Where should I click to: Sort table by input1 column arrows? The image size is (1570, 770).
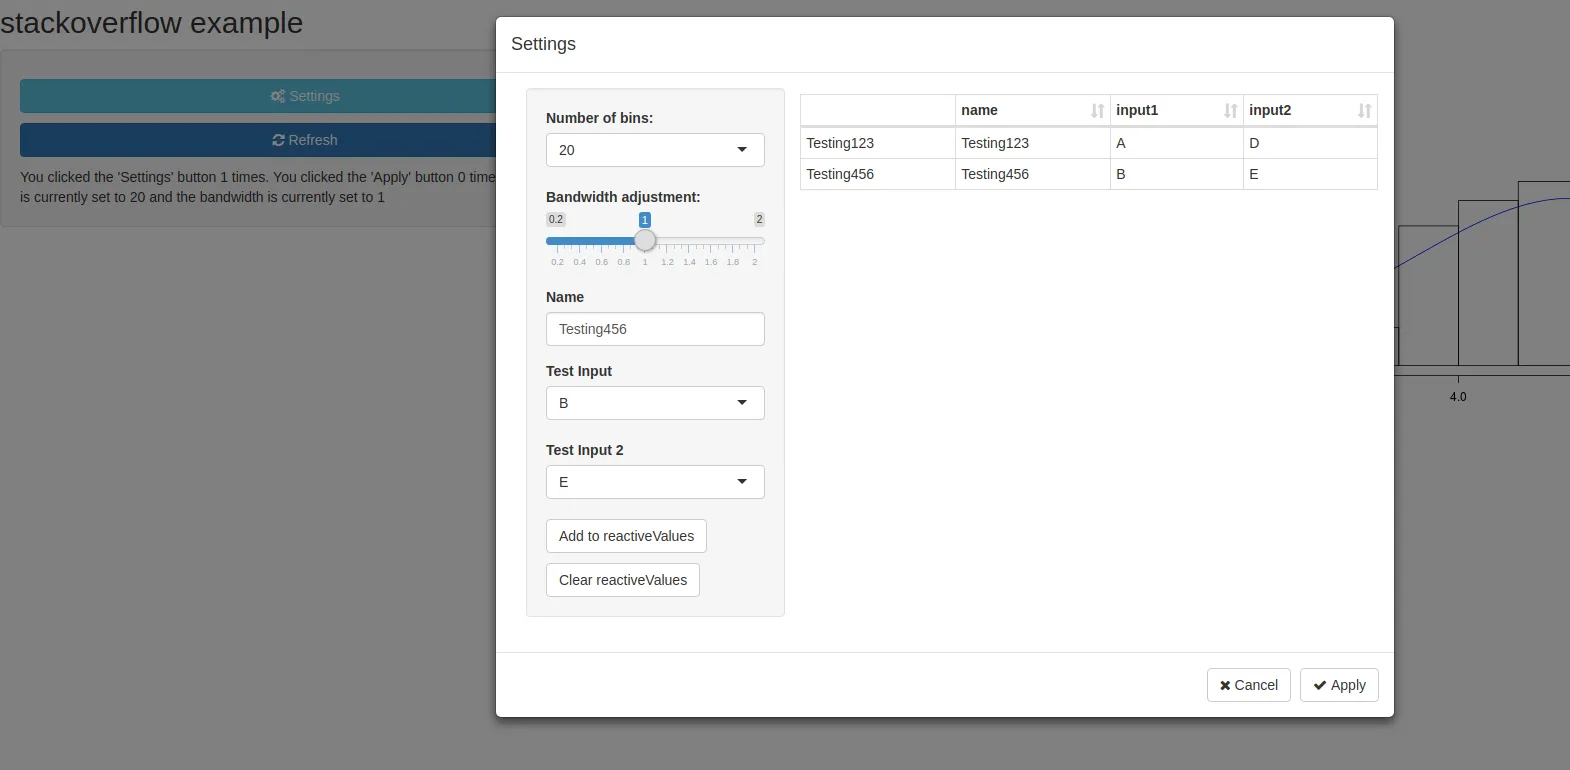click(x=1230, y=111)
